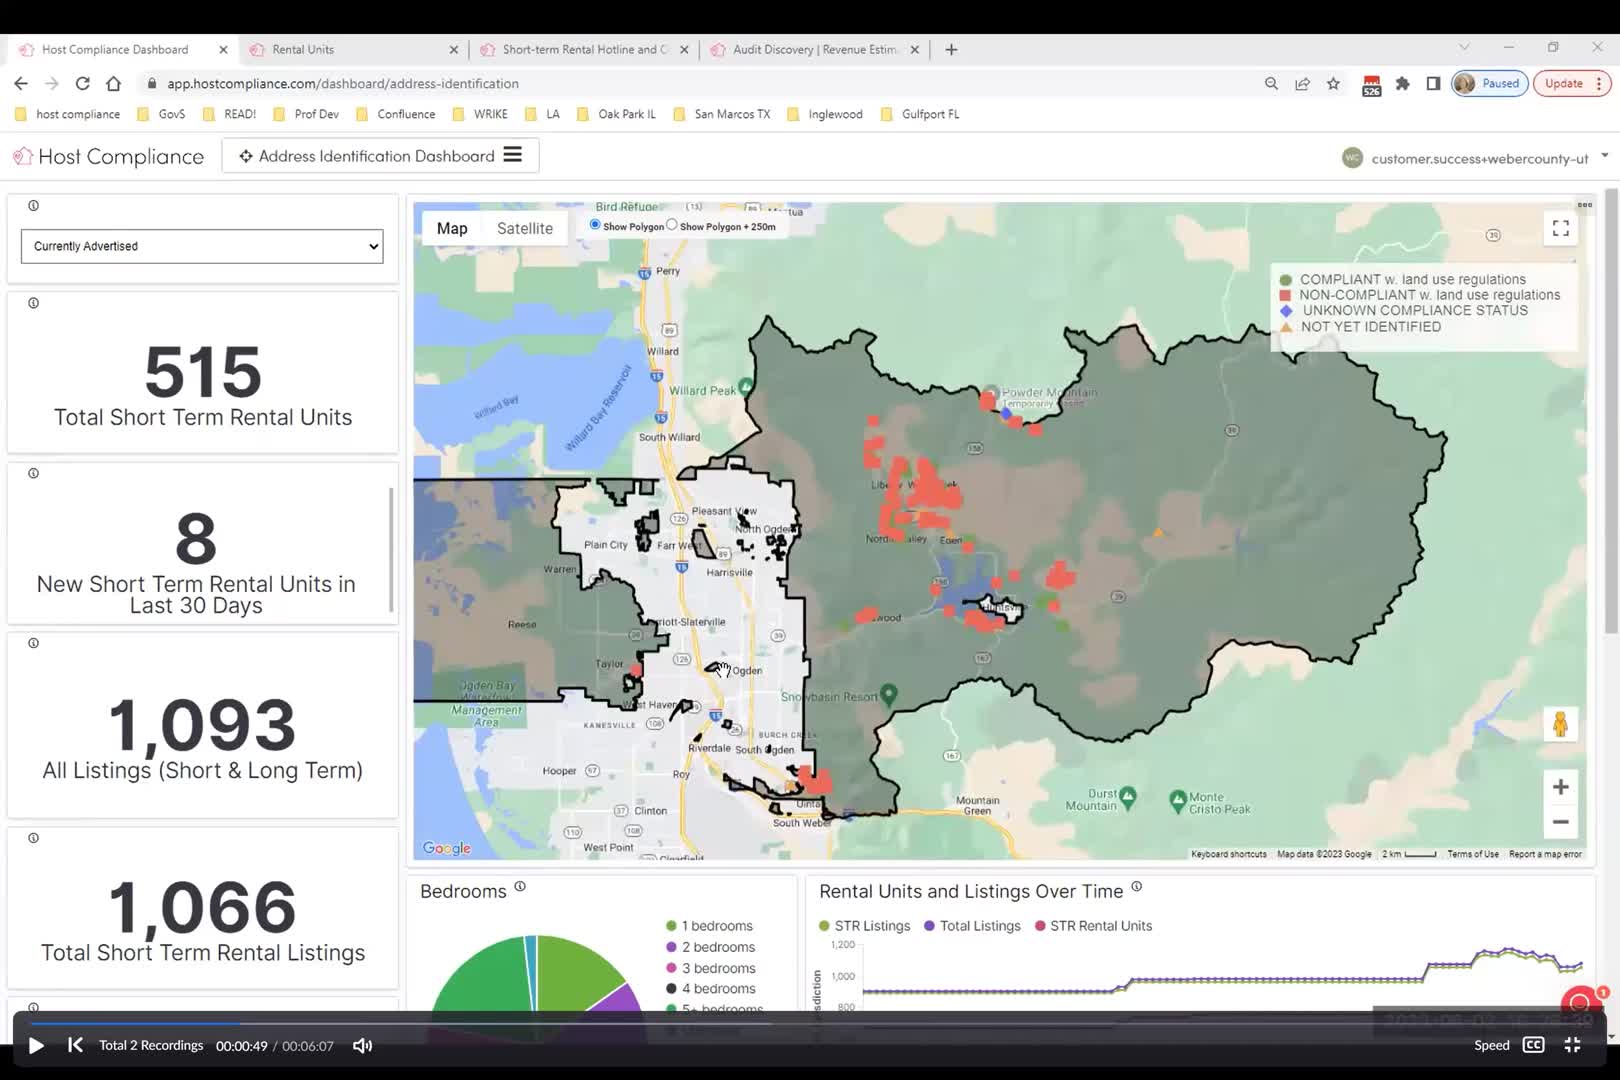Toggle mute on the video player
The image size is (1620, 1080).
coord(361,1044)
